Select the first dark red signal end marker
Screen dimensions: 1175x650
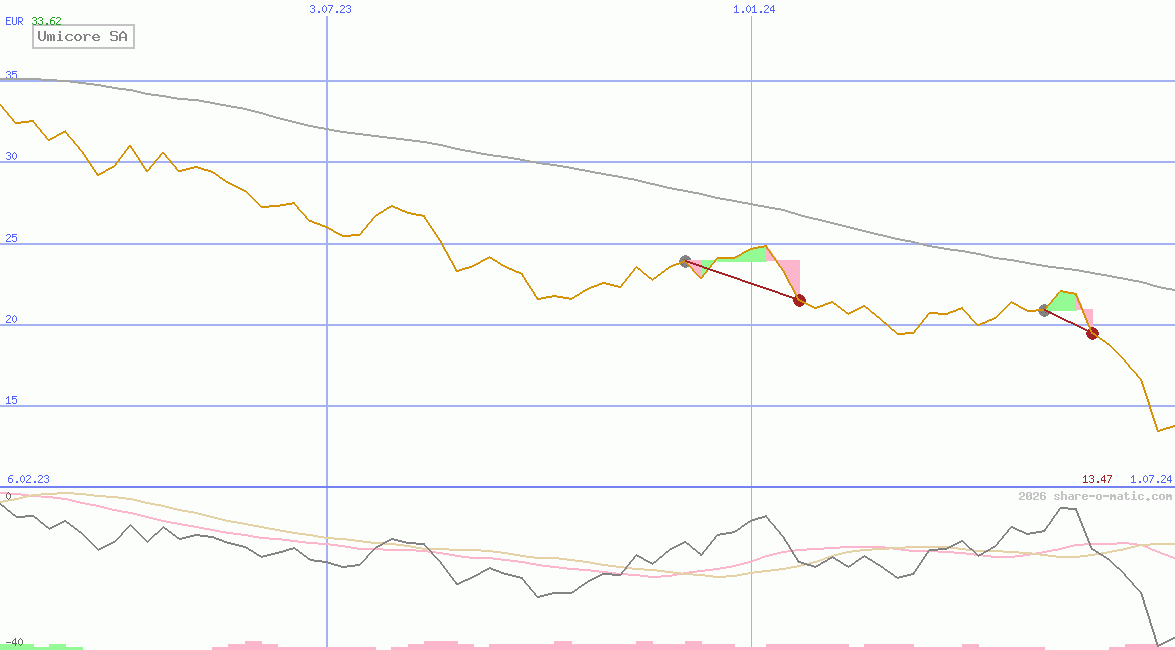(x=799, y=300)
